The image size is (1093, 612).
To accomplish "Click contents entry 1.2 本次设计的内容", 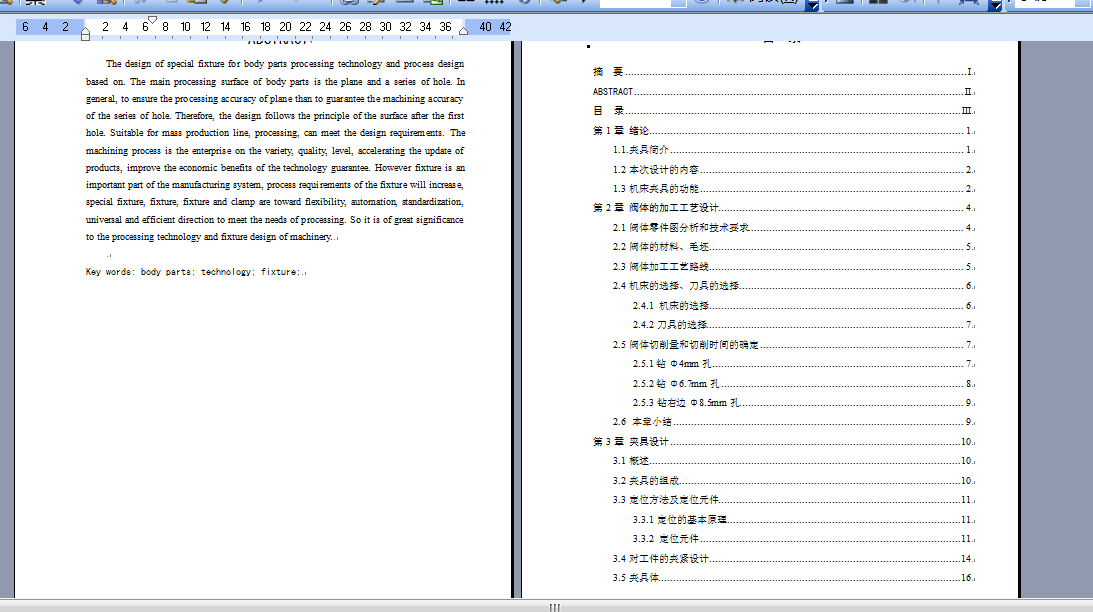I will [793, 169].
